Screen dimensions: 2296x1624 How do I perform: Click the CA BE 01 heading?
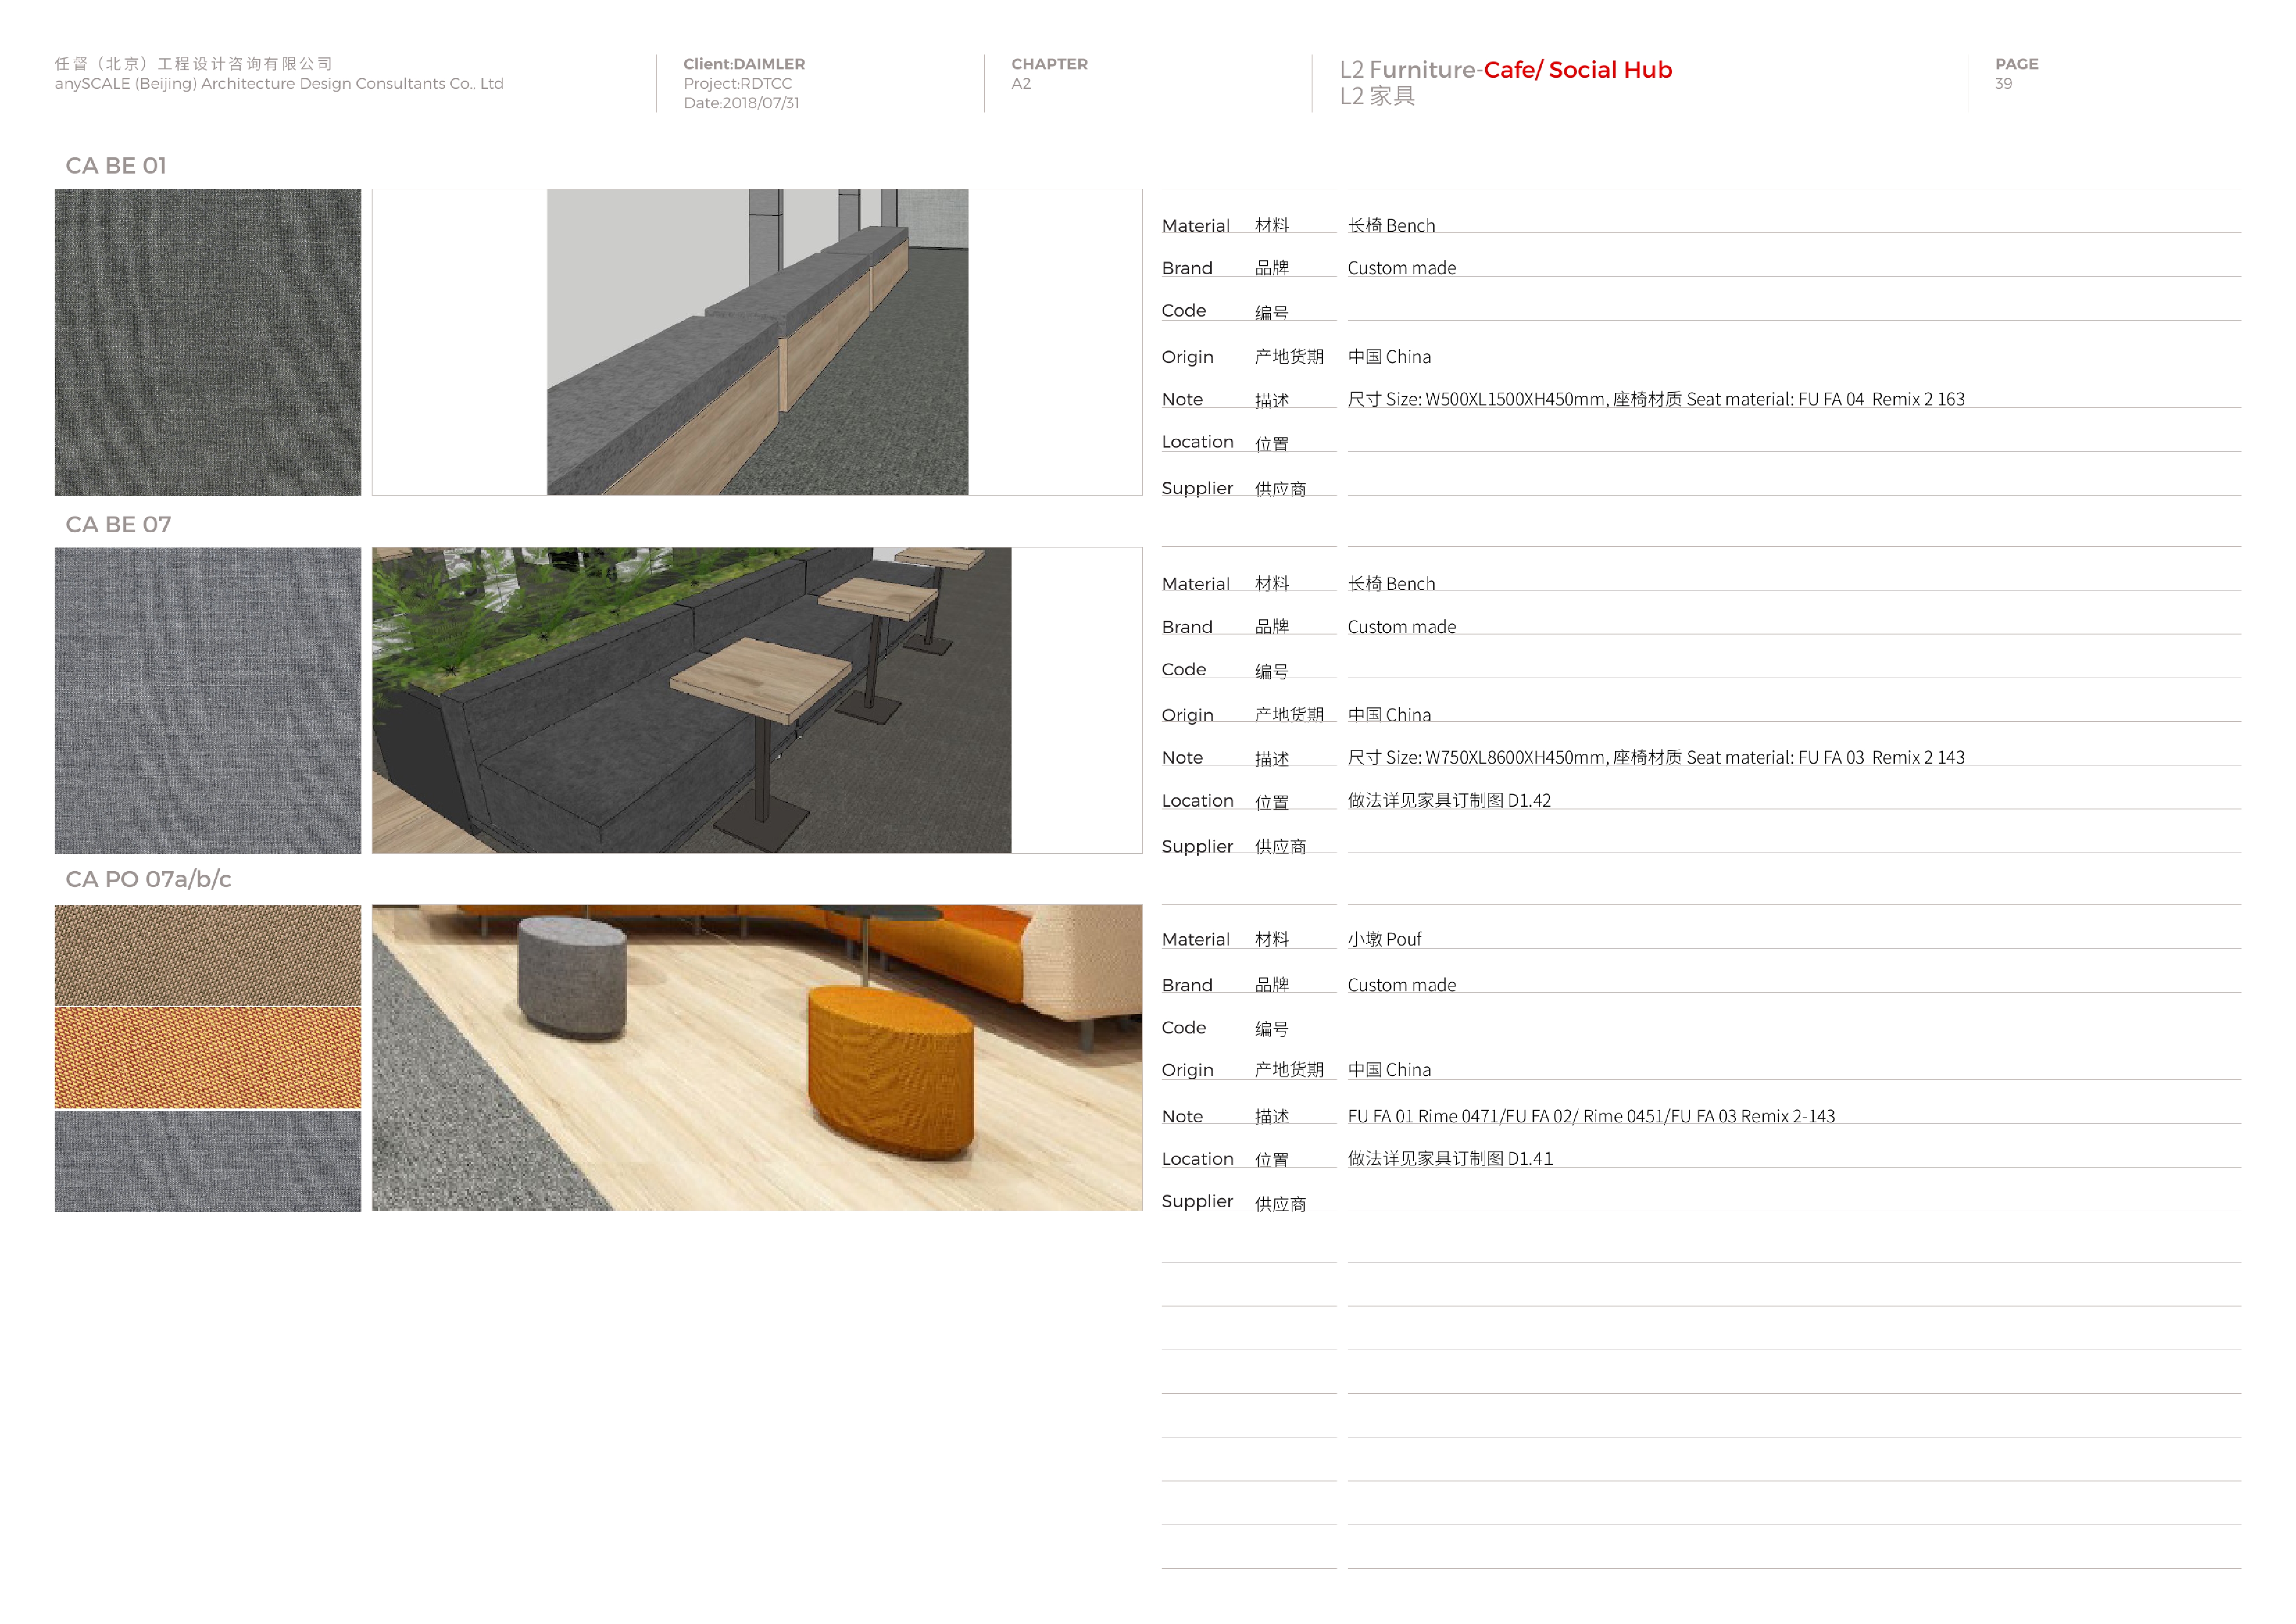(x=116, y=166)
